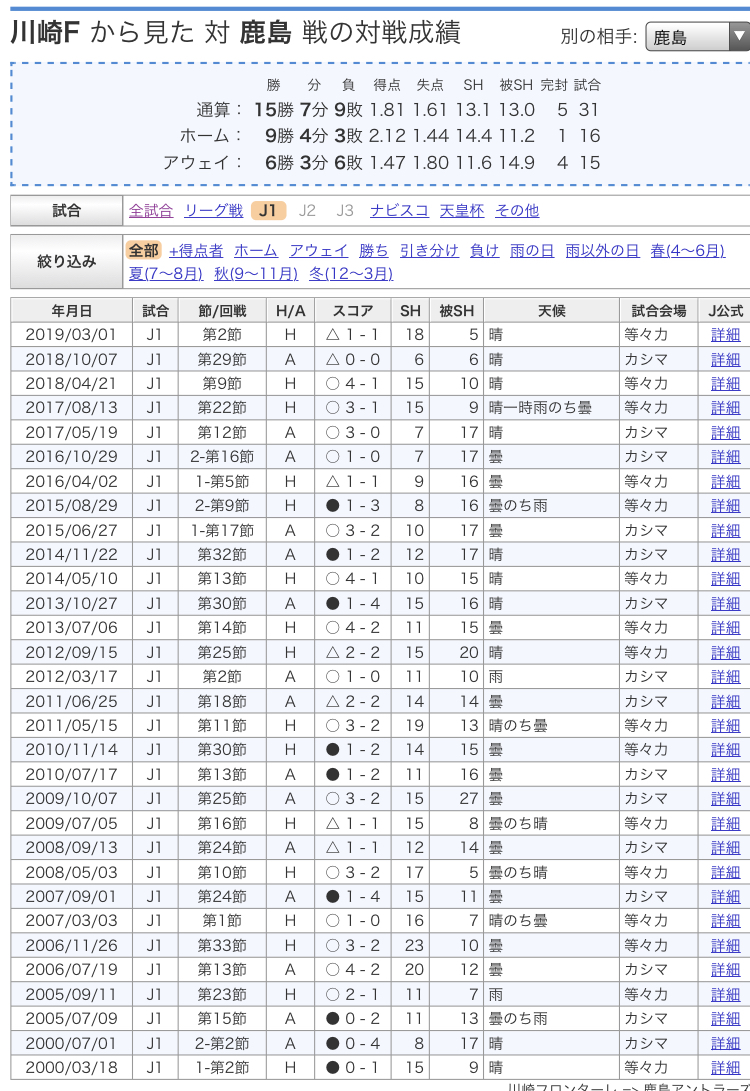Filter results to 引き分け only
This screenshot has width=750, height=1091.
click(429, 250)
